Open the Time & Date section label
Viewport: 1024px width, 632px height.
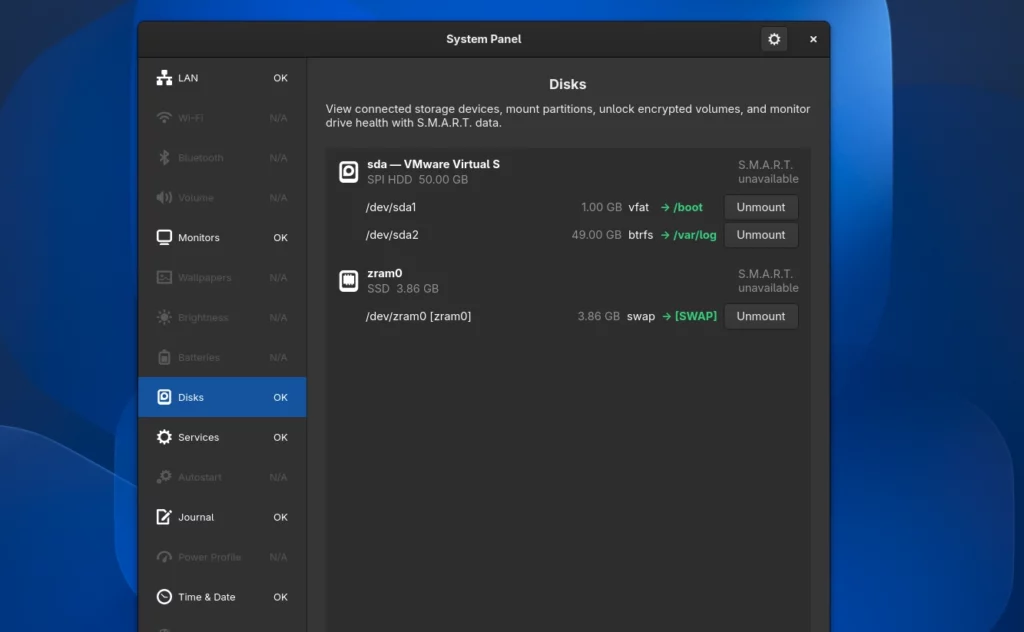tap(206, 597)
